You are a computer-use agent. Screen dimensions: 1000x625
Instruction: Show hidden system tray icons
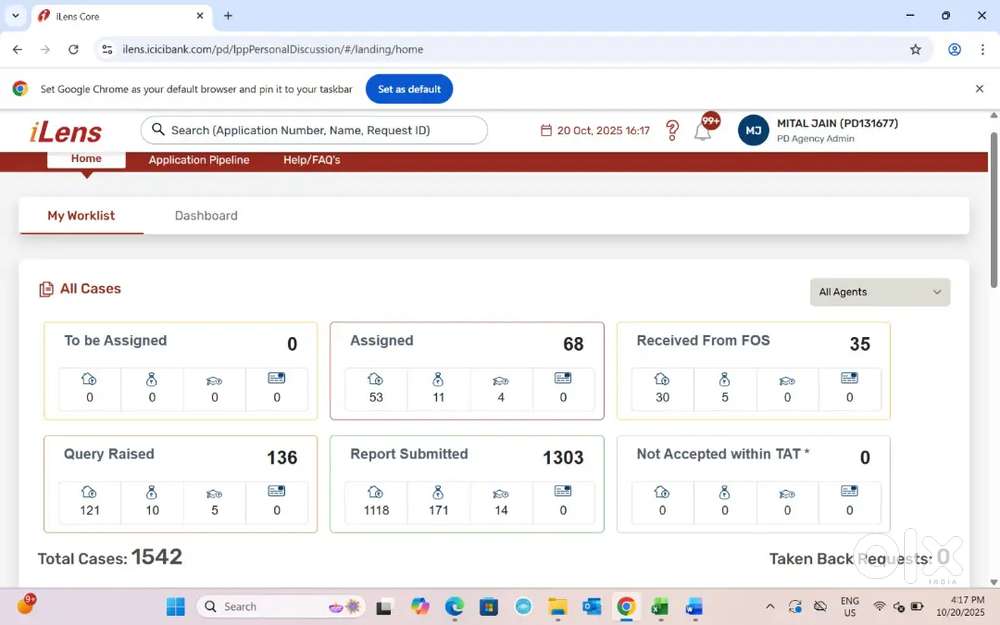point(769,607)
